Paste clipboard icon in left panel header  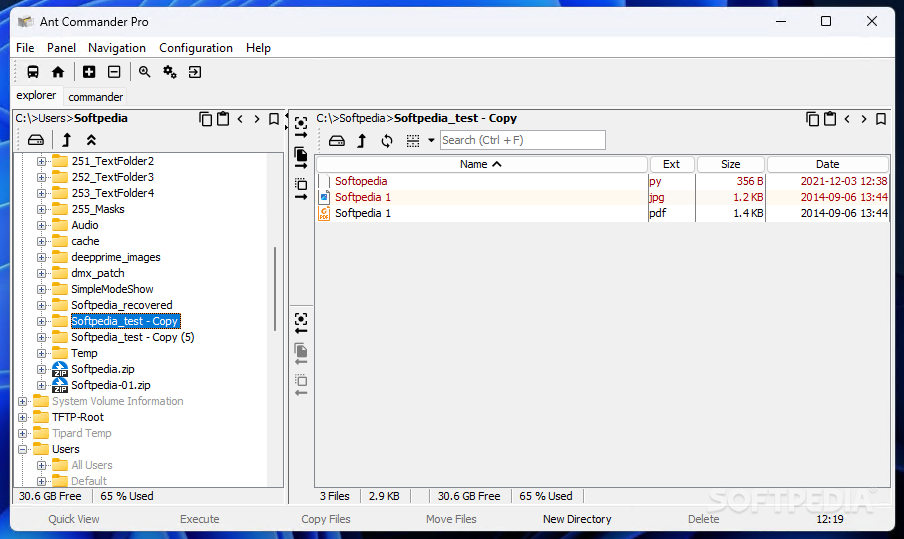223,119
